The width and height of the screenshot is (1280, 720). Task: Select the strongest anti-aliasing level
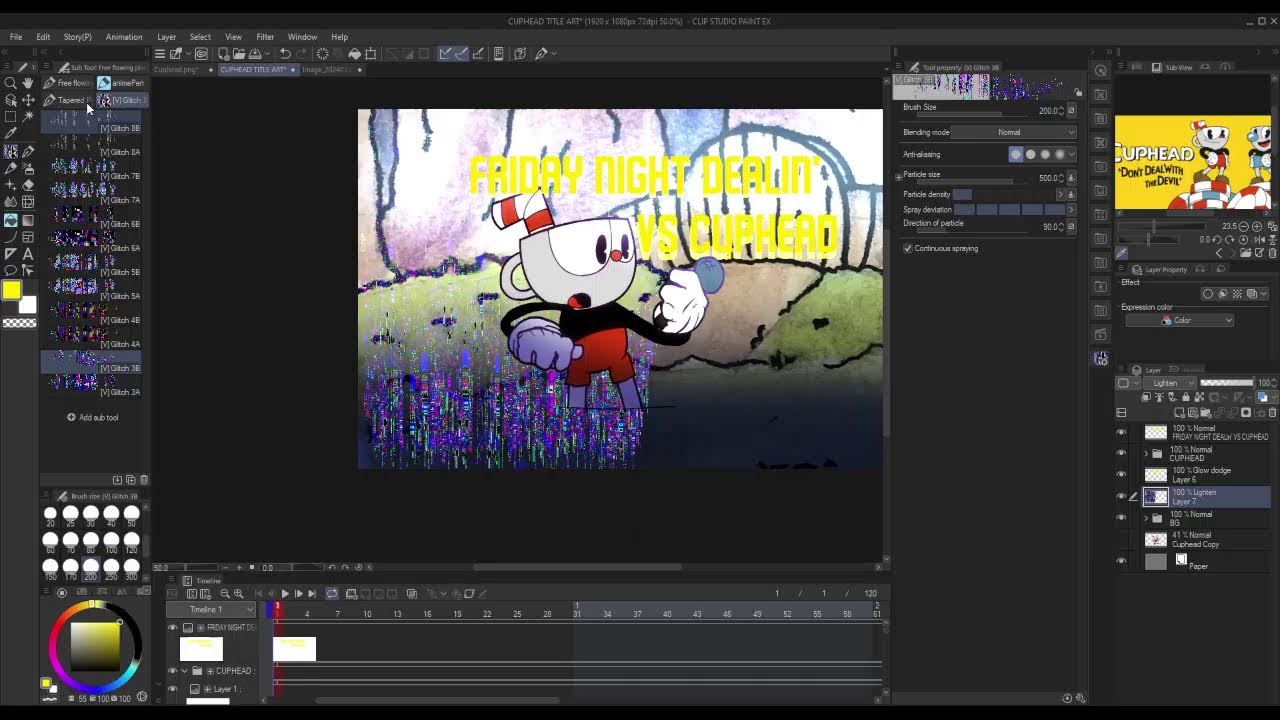[x=1060, y=154]
